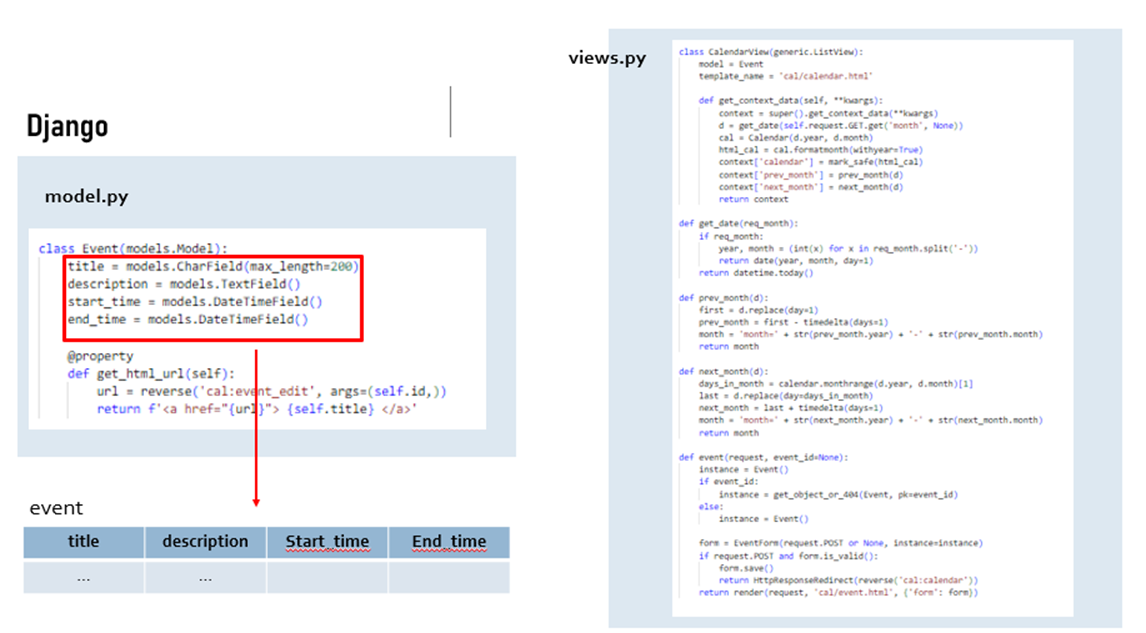The image size is (1146, 633).
Task: Select 'def prev_month(d):' definition line
Action: (x=724, y=297)
